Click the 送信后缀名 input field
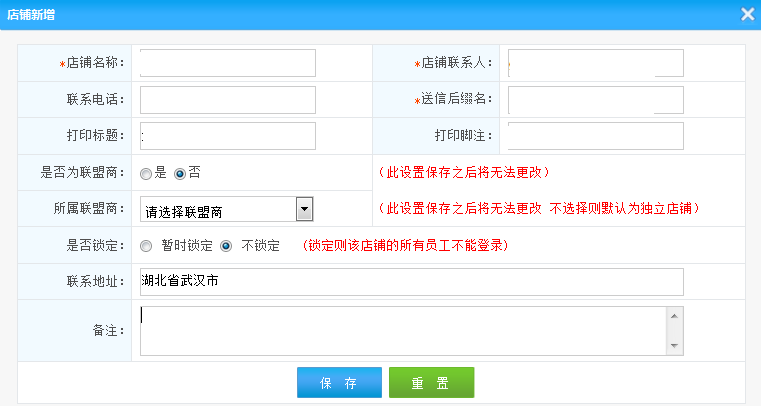Viewport: 761px width, 406px height. click(x=596, y=100)
